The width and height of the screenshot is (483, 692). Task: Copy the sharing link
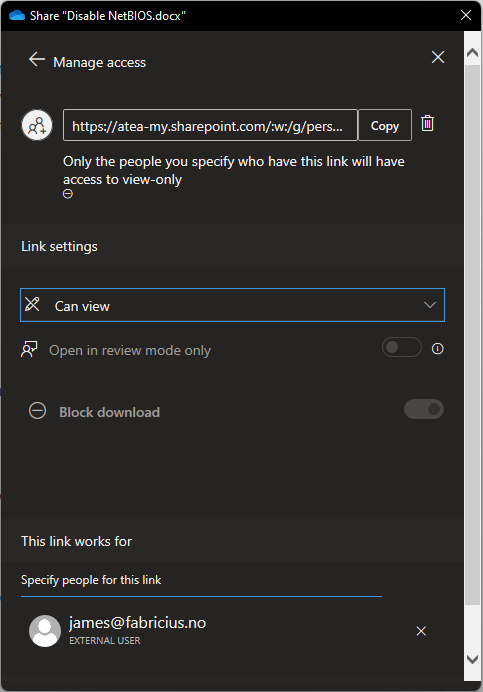coord(385,125)
